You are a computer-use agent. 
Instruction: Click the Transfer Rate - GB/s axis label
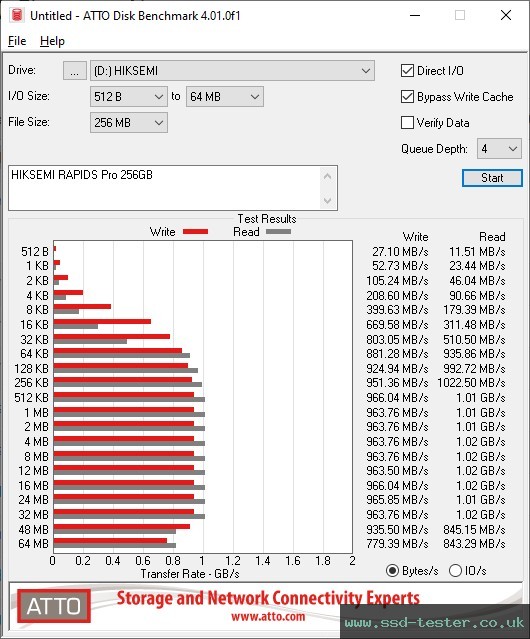190,574
